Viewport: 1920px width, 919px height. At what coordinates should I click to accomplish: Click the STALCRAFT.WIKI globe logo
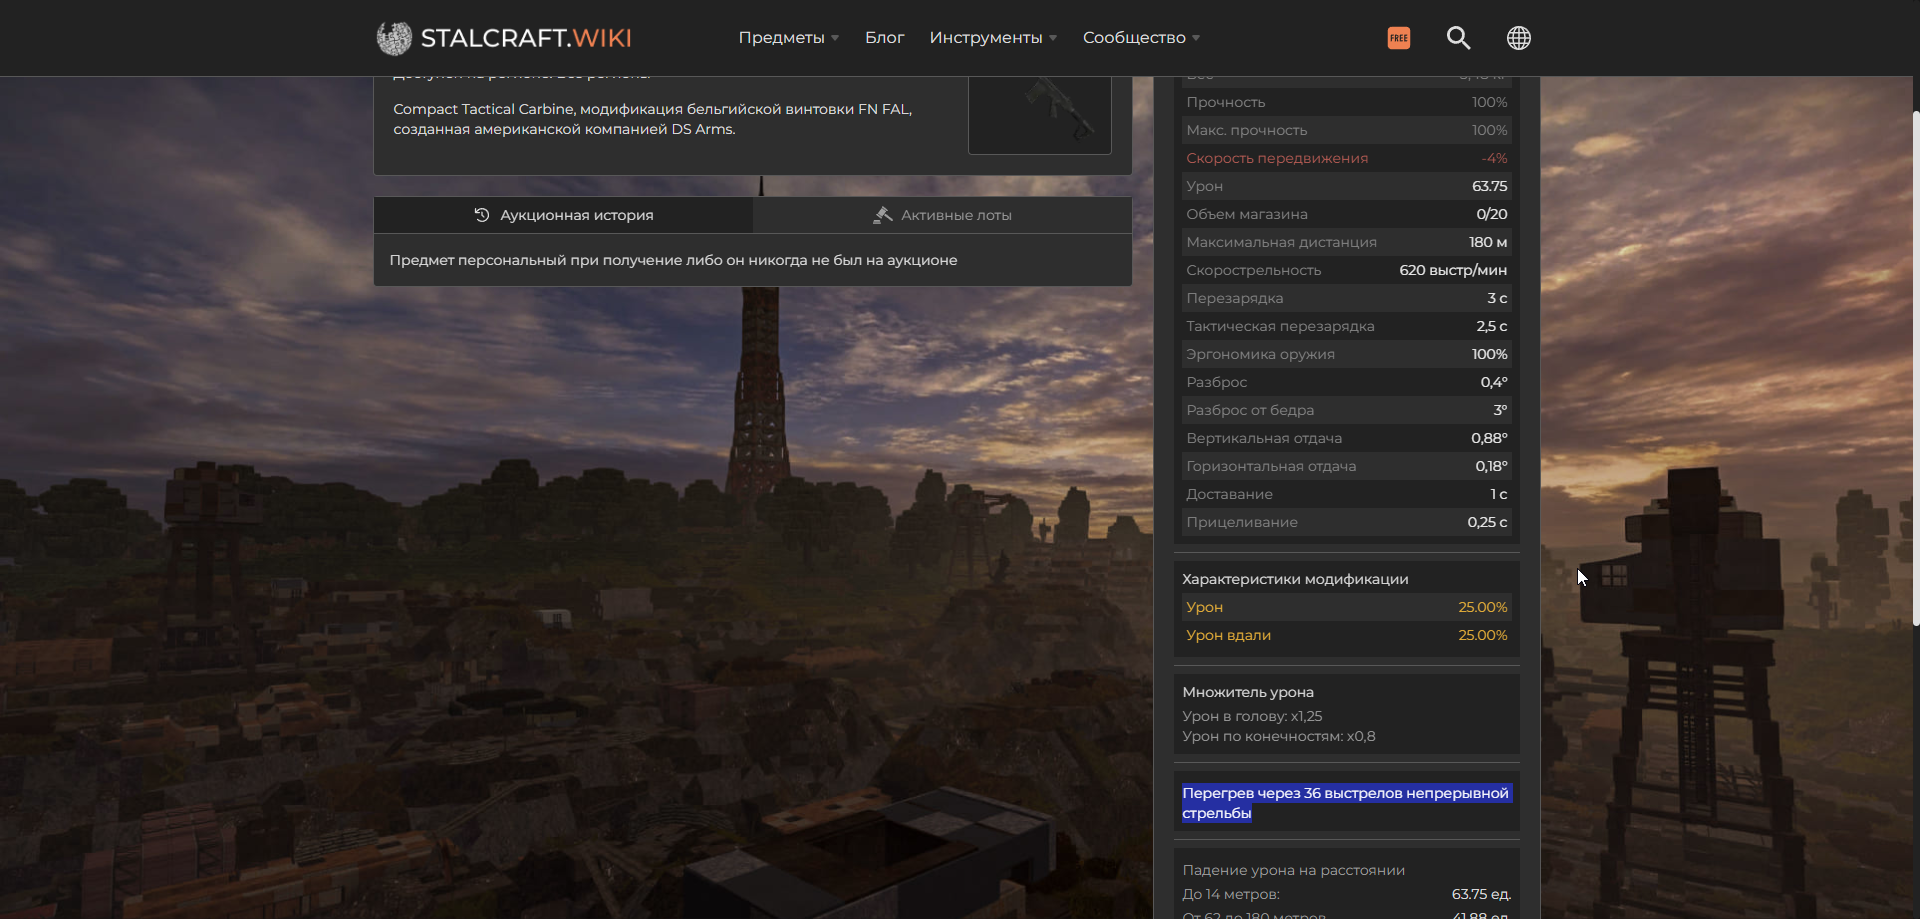click(394, 38)
